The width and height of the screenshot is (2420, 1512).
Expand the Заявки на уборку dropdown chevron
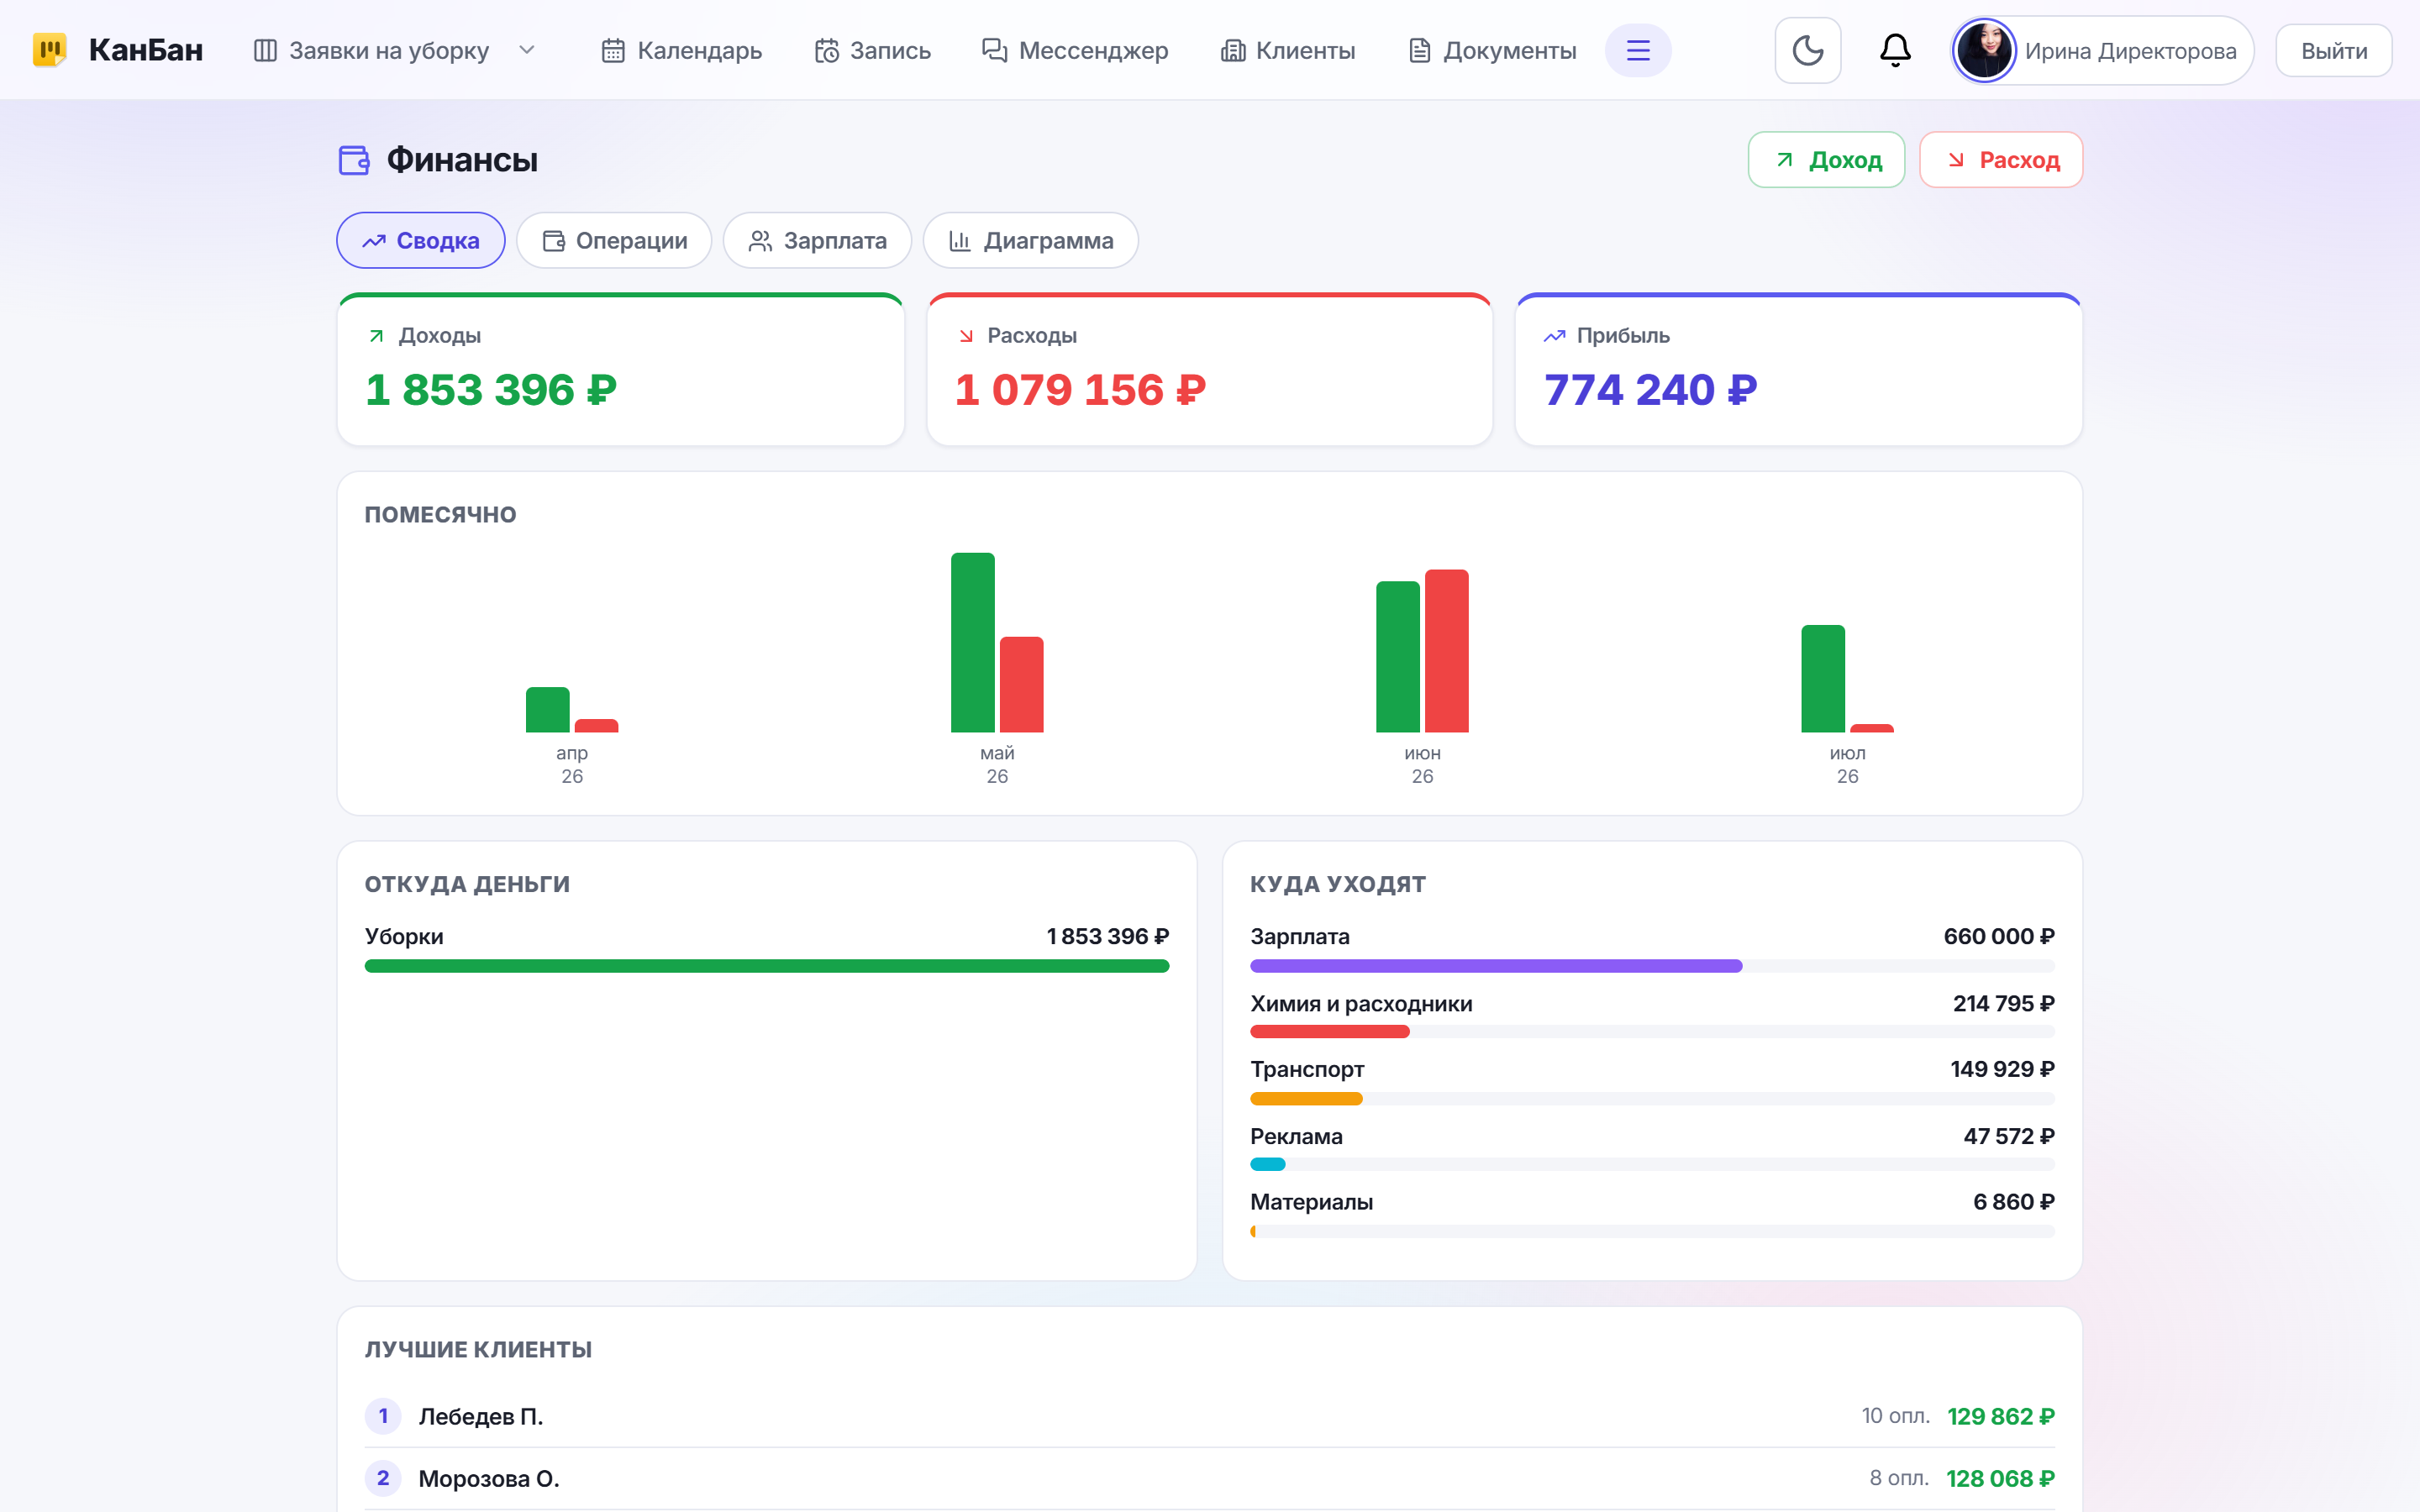527,50
